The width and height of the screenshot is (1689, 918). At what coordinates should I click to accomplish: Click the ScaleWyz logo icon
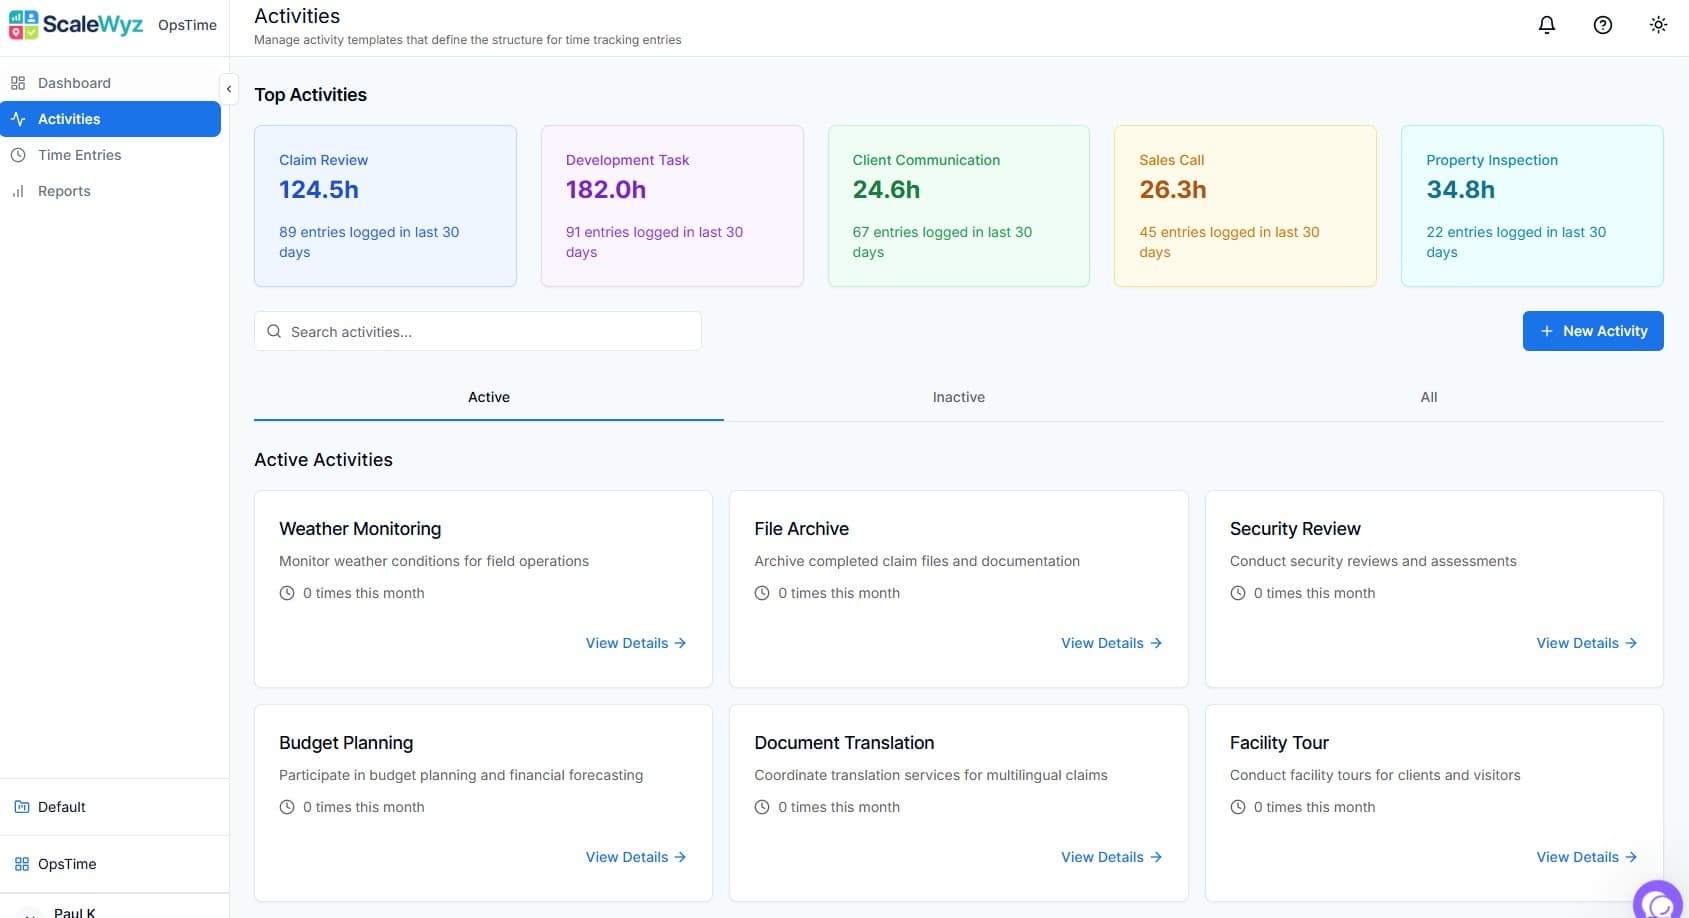pyautogui.click(x=24, y=25)
